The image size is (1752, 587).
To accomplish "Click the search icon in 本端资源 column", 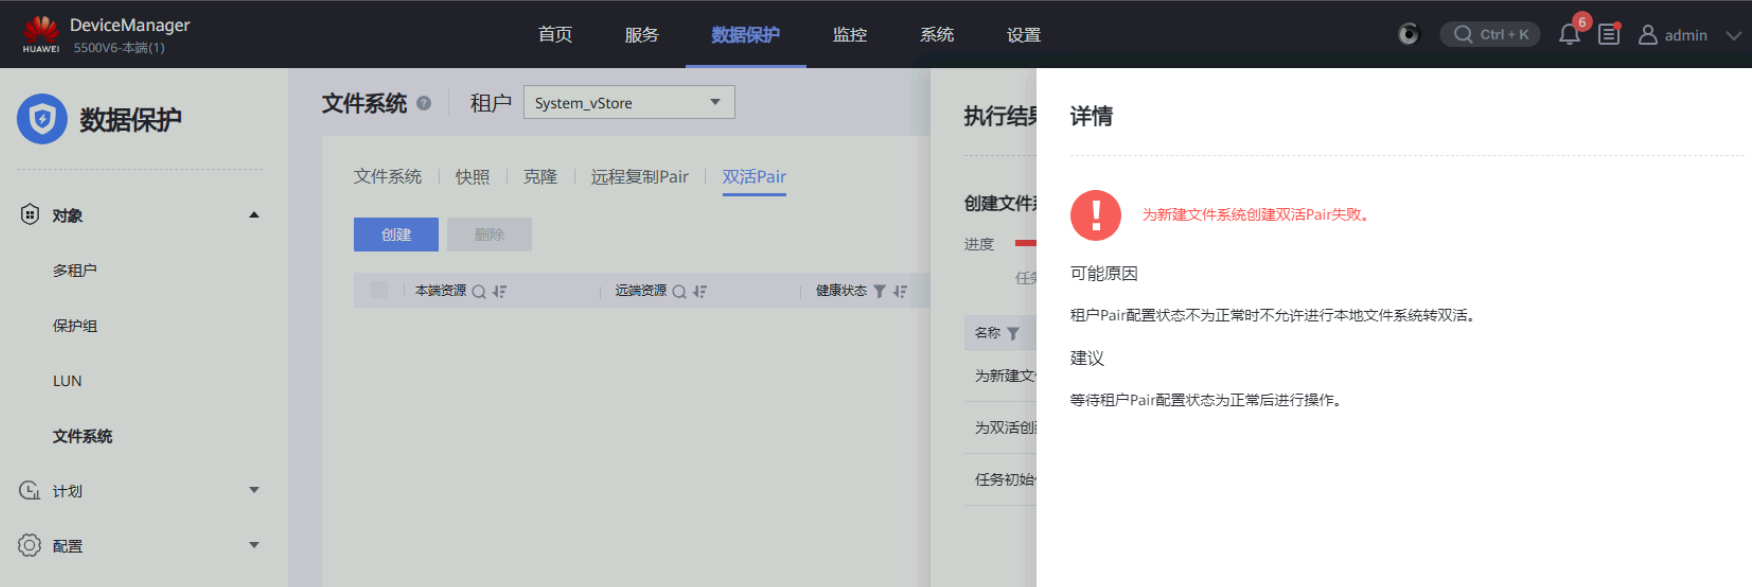I will pyautogui.click(x=479, y=292).
